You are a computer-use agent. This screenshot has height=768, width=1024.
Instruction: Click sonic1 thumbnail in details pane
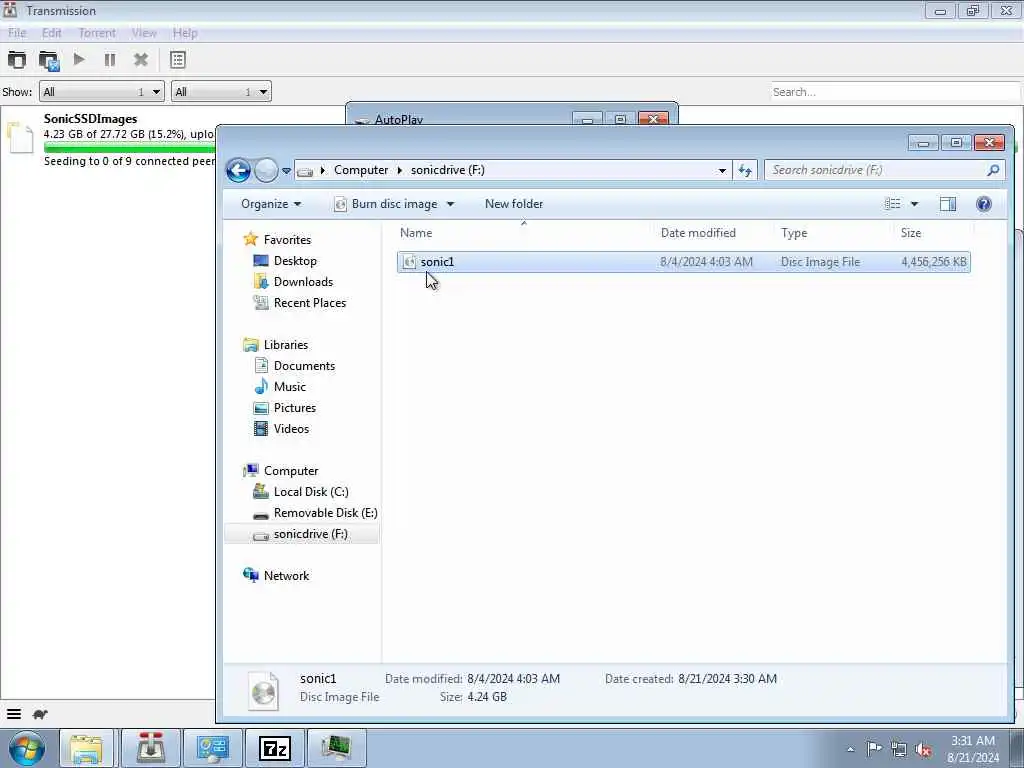click(x=264, y=691)
